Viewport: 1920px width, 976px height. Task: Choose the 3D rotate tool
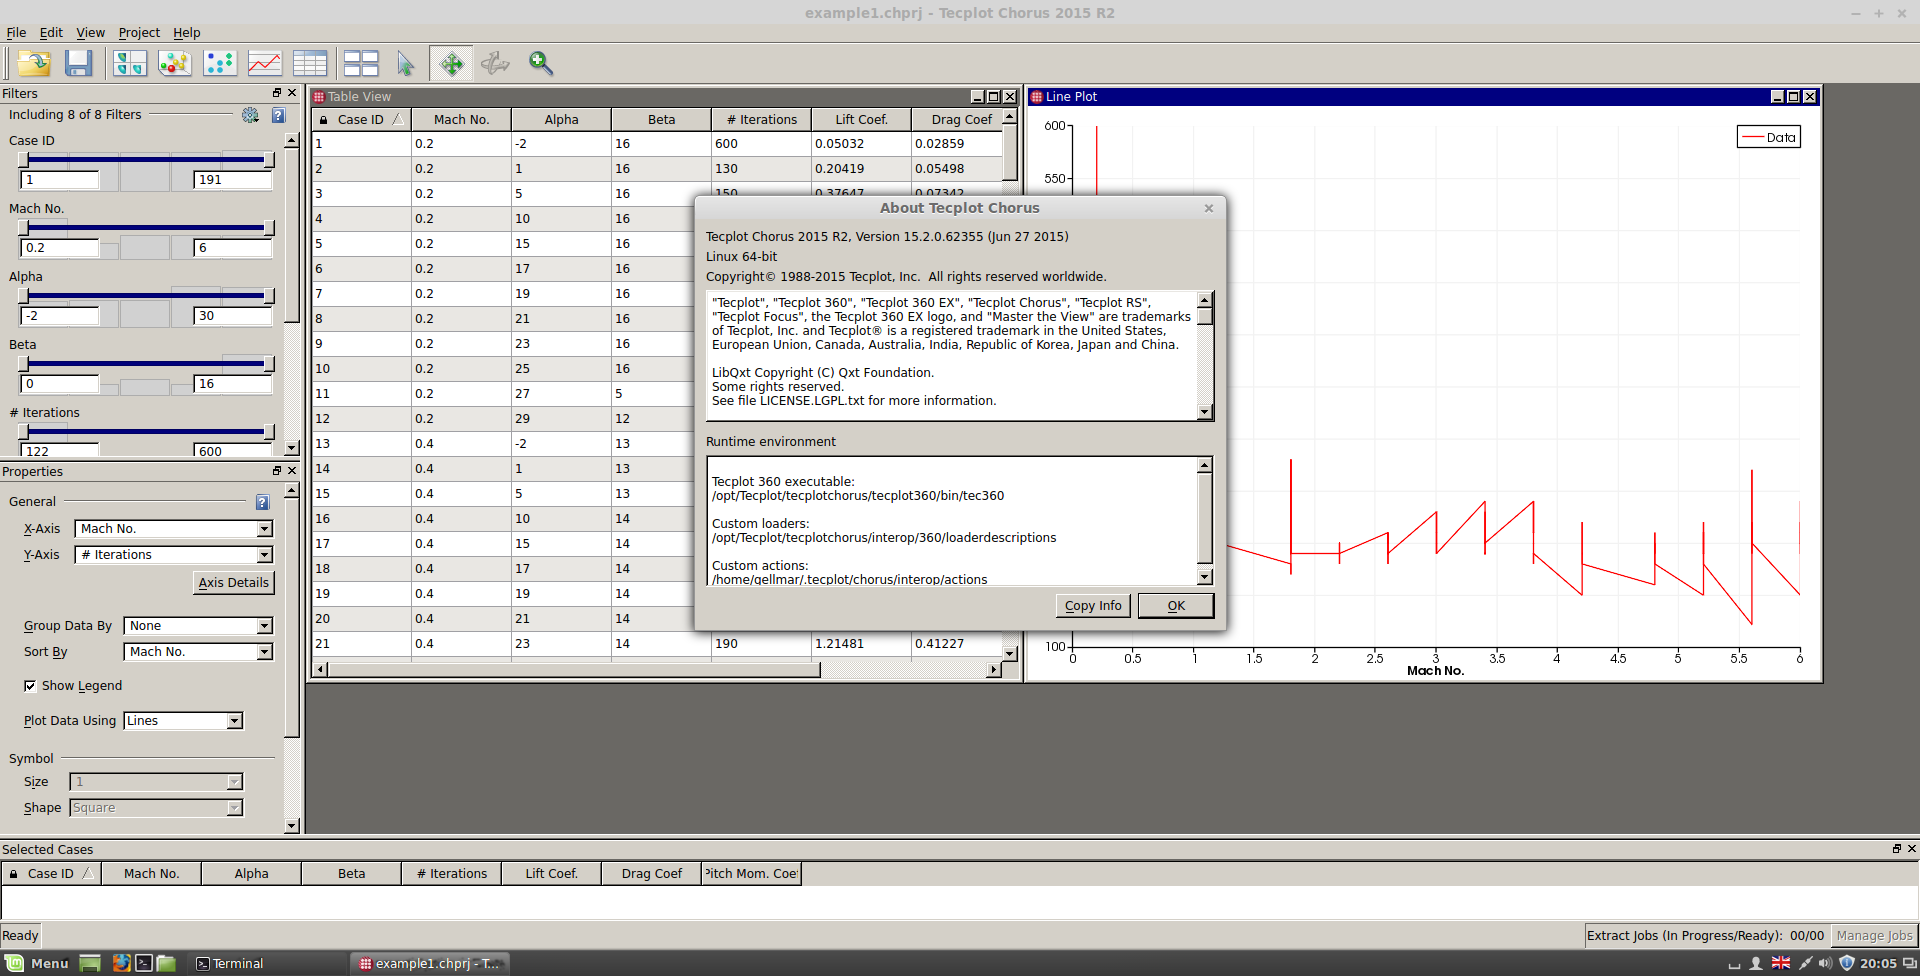tap(495, 63)
